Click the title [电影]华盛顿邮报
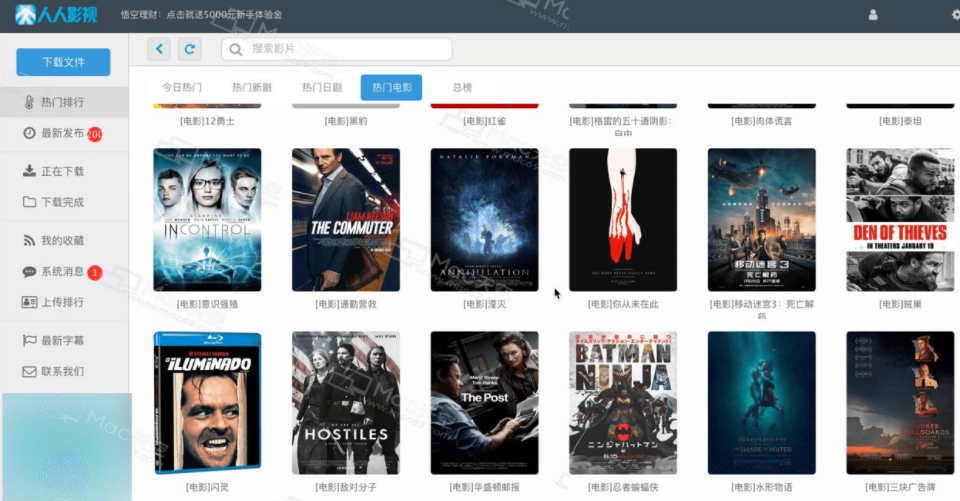The image size is (960, 501). click(484, 488)
